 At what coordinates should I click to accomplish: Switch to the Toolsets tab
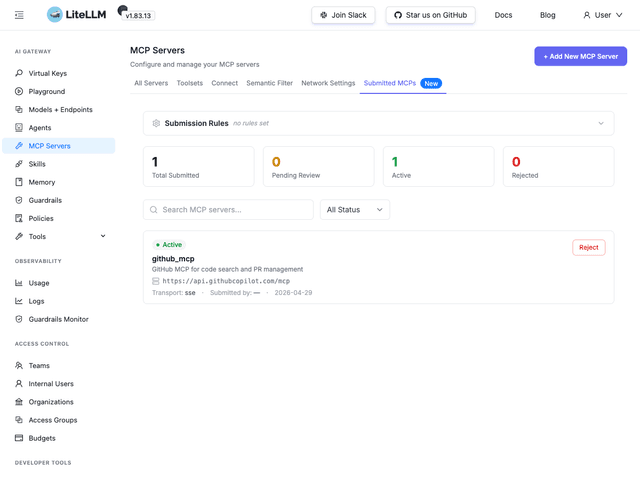190,83
